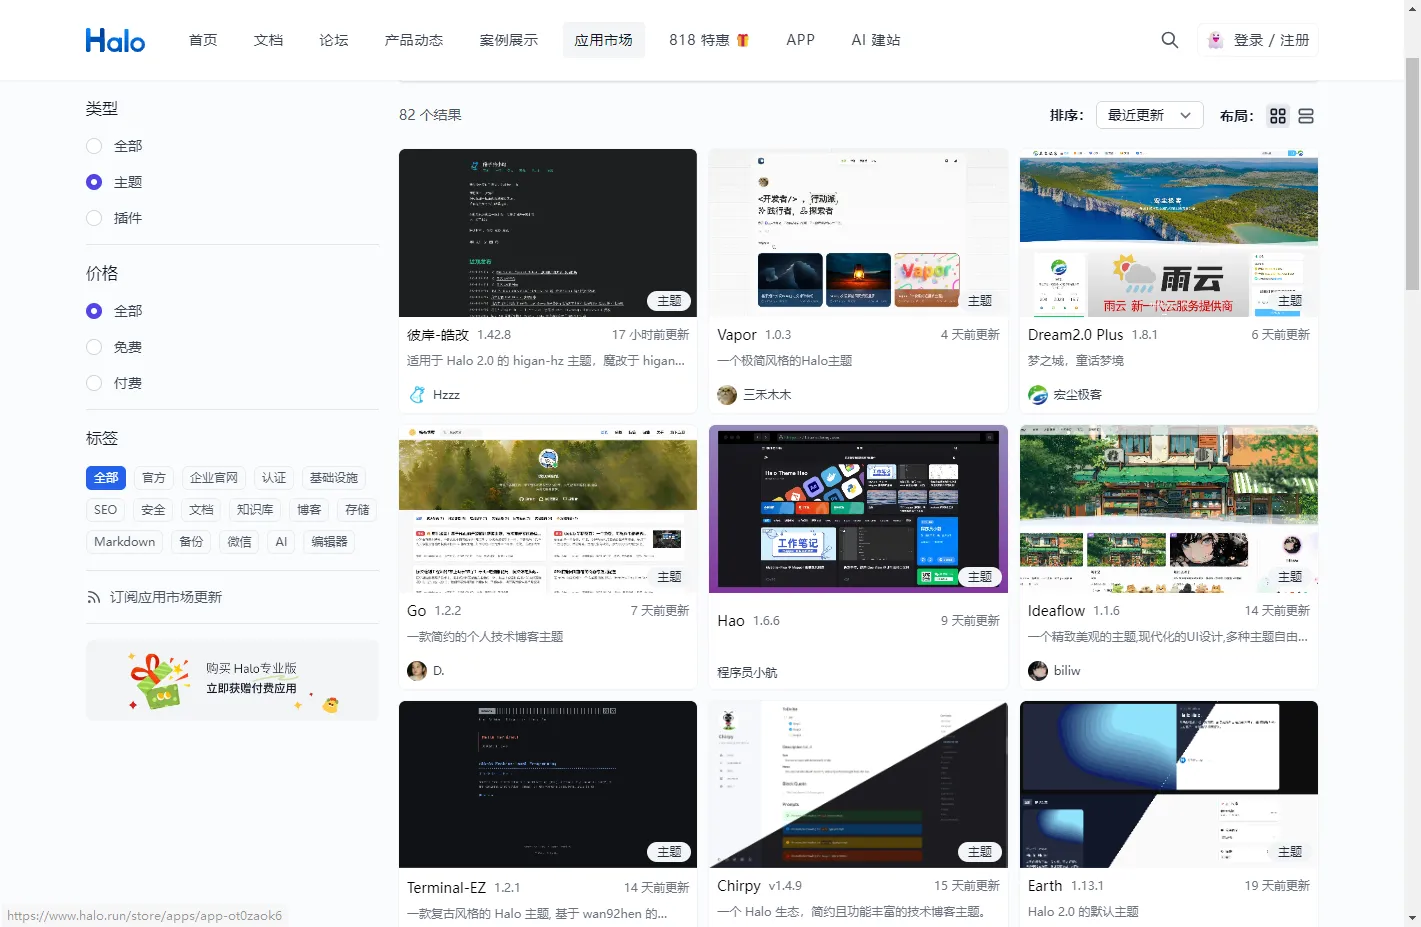Filter by 备份 tag
The height and width of the screenshot is (927, 1421).
(191, 542)
